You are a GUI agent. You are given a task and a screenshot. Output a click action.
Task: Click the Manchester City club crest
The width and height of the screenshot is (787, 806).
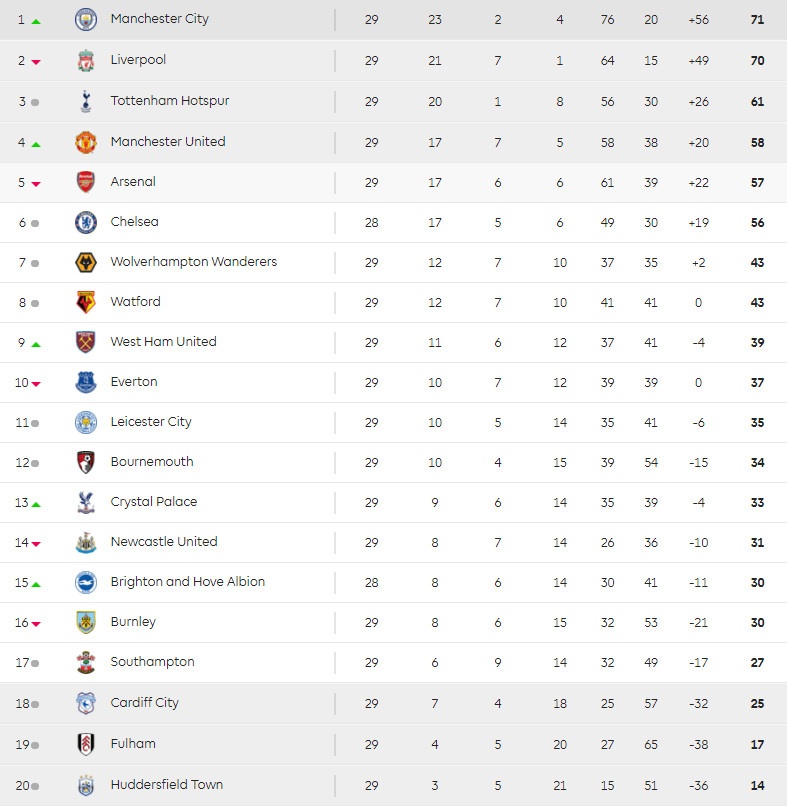(86, 20)
